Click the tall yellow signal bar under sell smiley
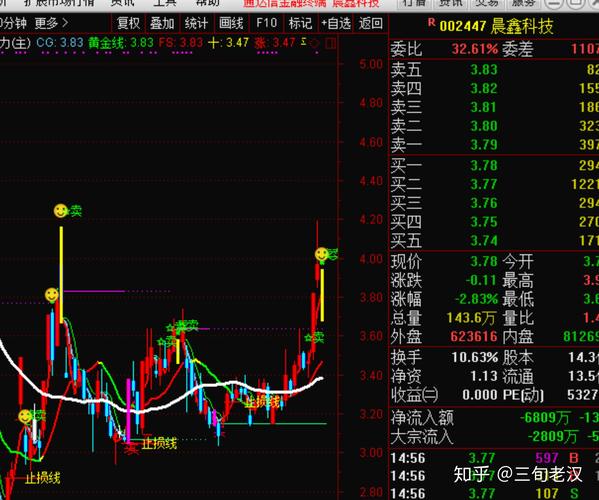599x500 pixels. pos(61,275)
